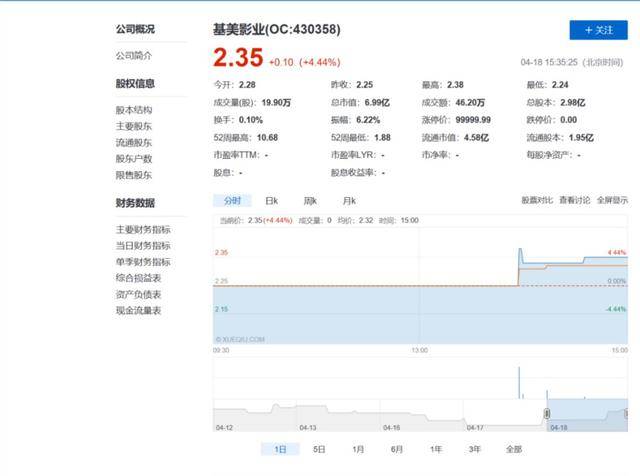This screenshot has height=476, width=640.
Task: Click the current price 2.35
Action: (x=238, y=57)
